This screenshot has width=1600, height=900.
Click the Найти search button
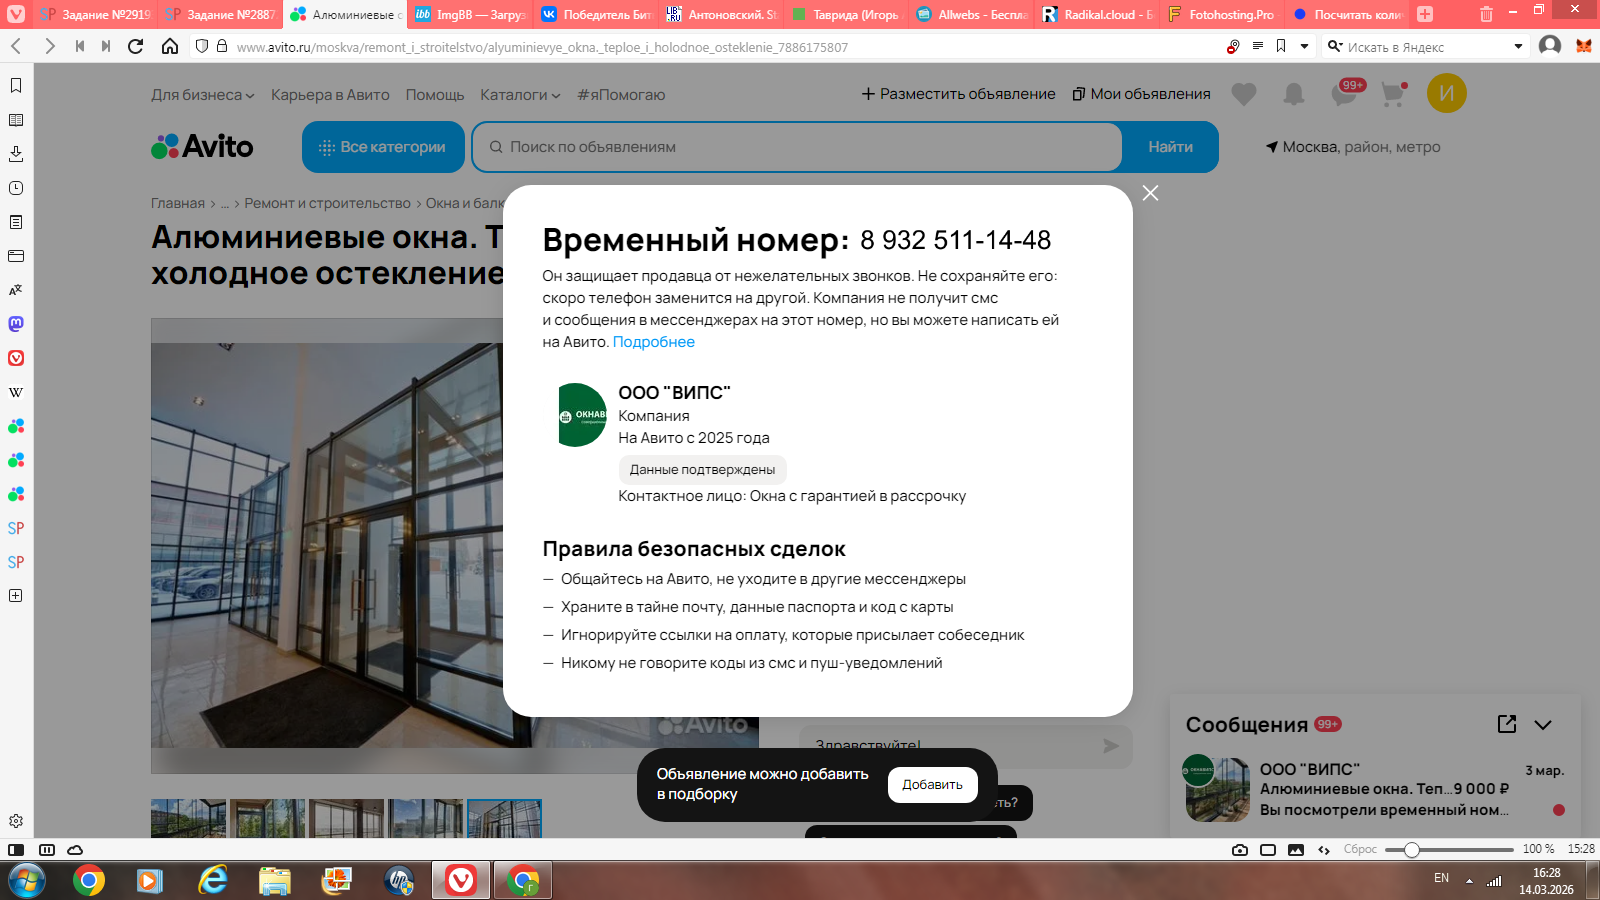[1170, 147]
